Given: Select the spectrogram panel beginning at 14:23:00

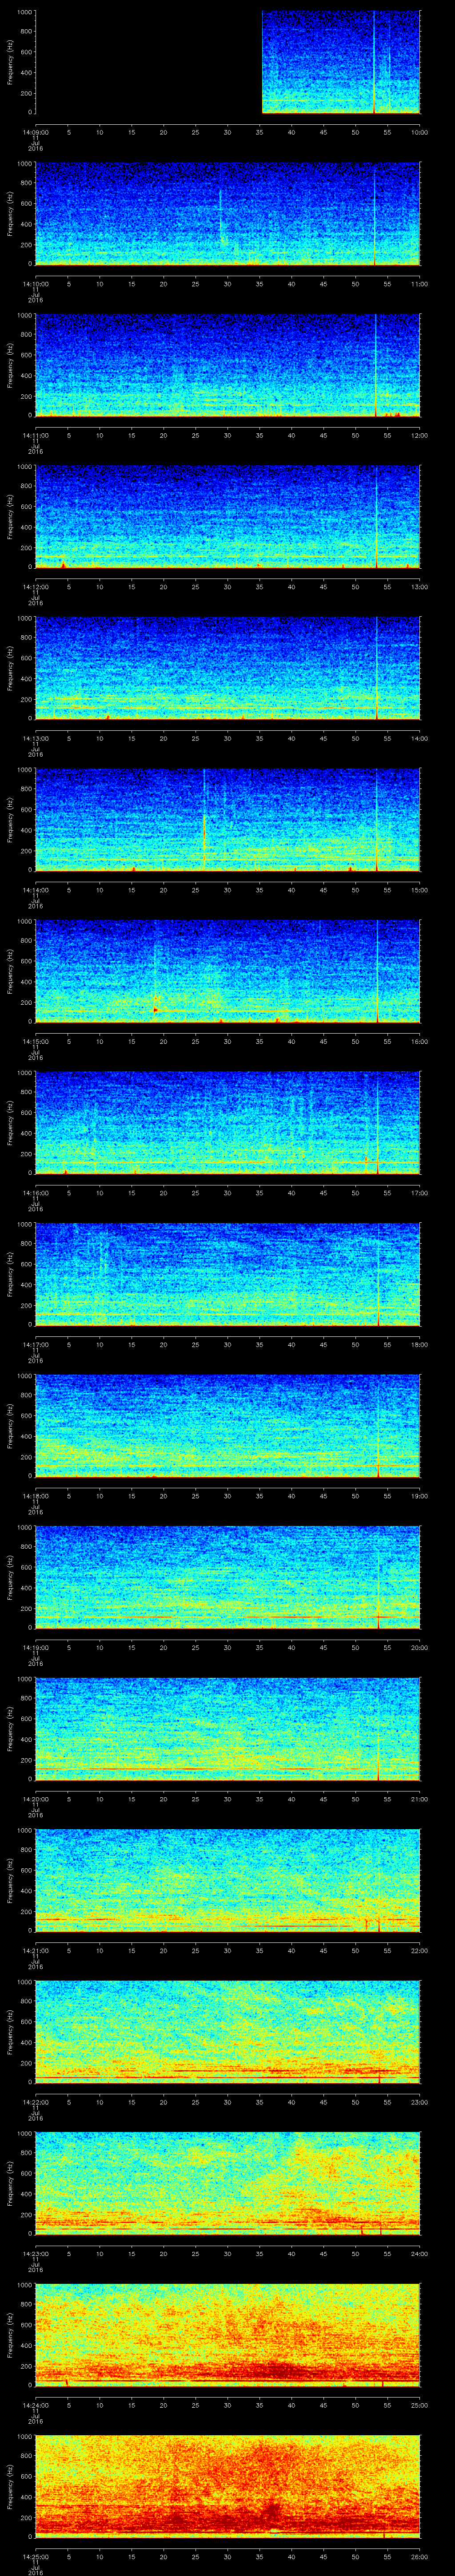Looking at the screenshot, I should 227,2183.
